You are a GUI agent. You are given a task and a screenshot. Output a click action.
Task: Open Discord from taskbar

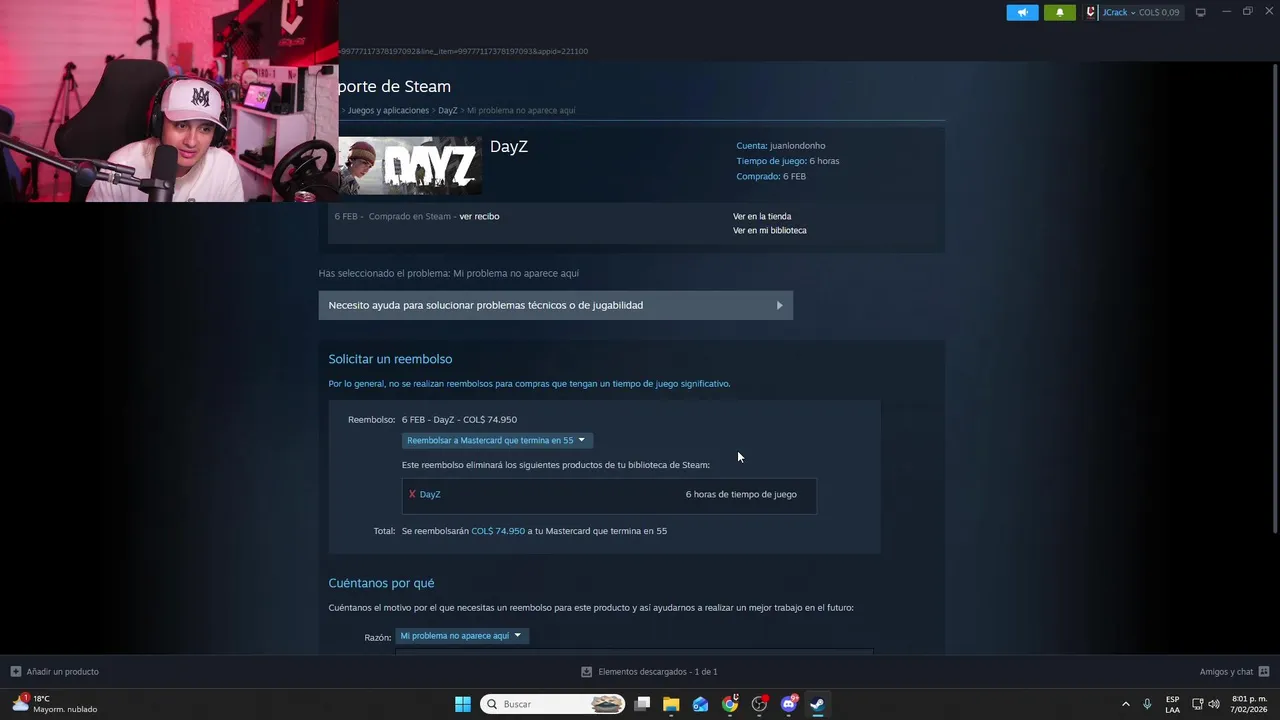point(788,704)
